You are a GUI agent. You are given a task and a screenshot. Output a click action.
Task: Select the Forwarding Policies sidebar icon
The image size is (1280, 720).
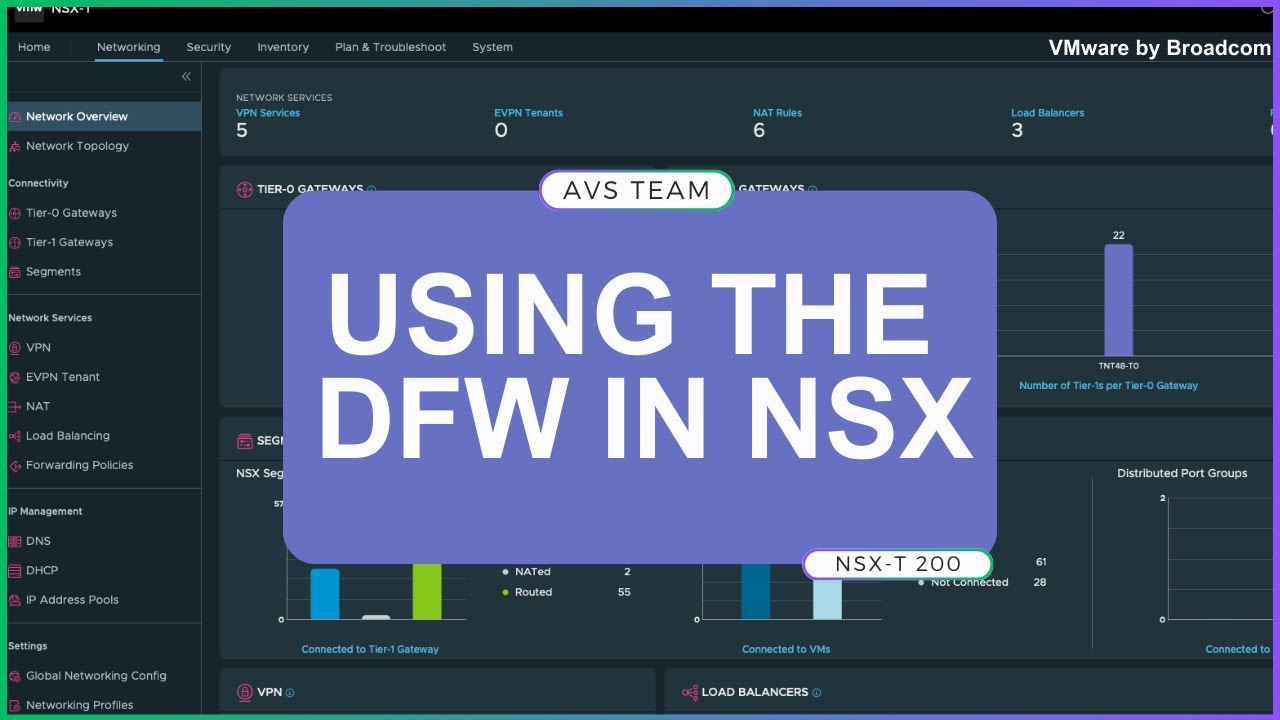[x=15, y=465]
